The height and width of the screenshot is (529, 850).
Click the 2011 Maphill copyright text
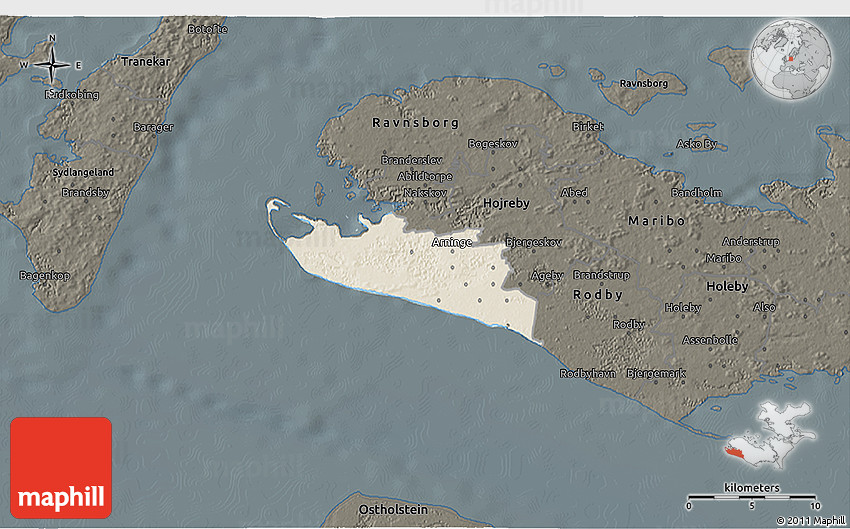(x=810, y=521)
